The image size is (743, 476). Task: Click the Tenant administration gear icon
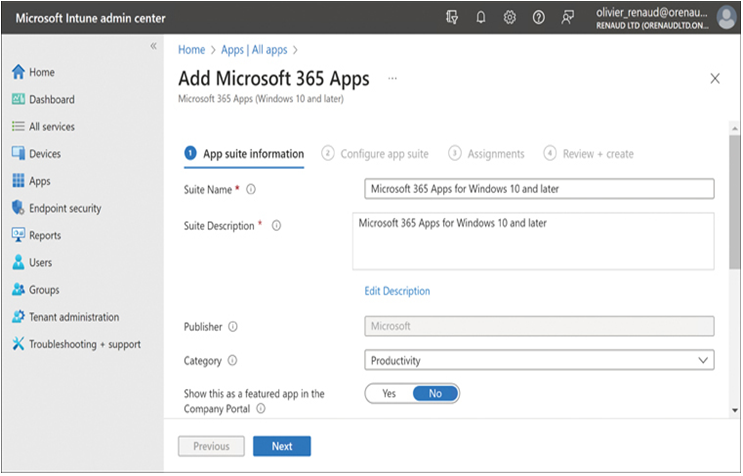coord(18,316)
